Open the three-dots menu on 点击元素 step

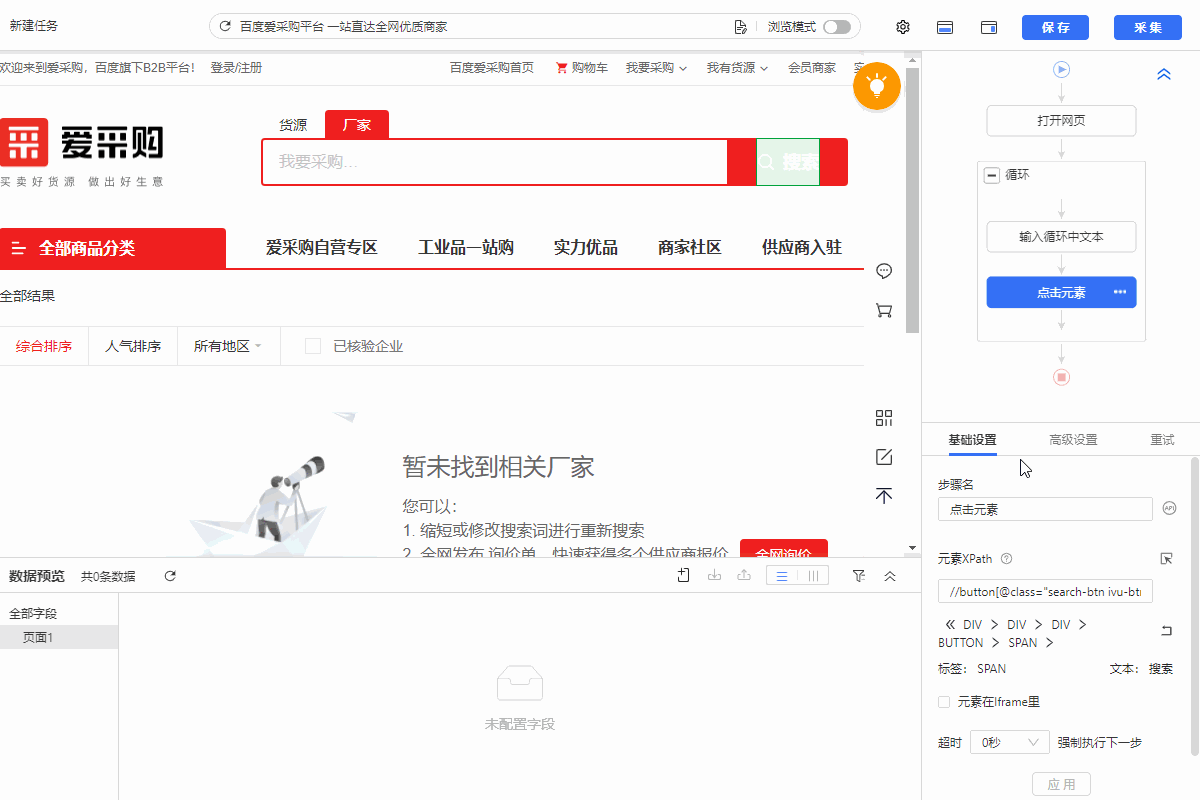pyautogui.click(x=1120, y=292)
